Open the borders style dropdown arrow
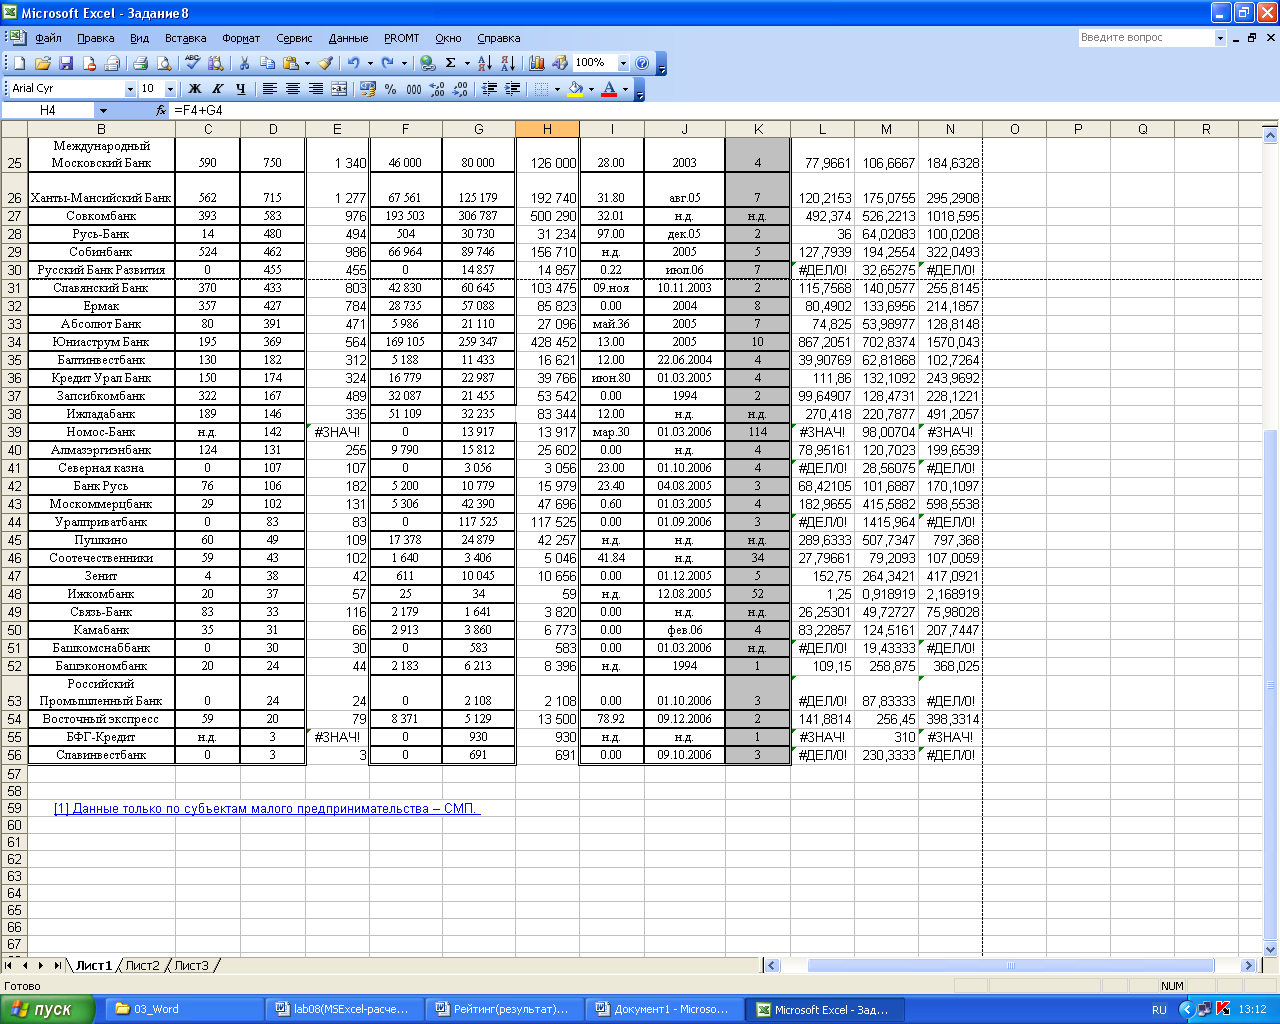Viewport: 1280px width, 1024px height. pyautogui.click(x=557, y=89)
